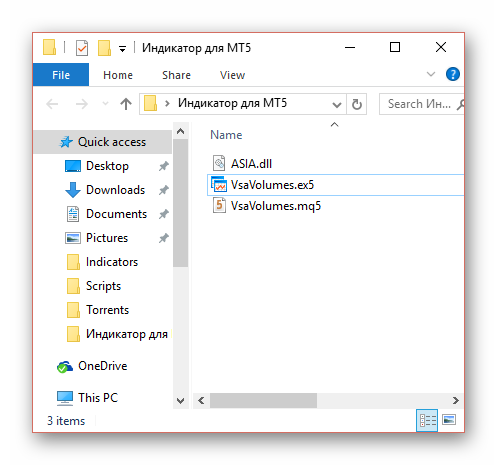497x465 pixels.
Task: Click the horizontal scrollbar thumb in file pane
Action: (263, 400)
